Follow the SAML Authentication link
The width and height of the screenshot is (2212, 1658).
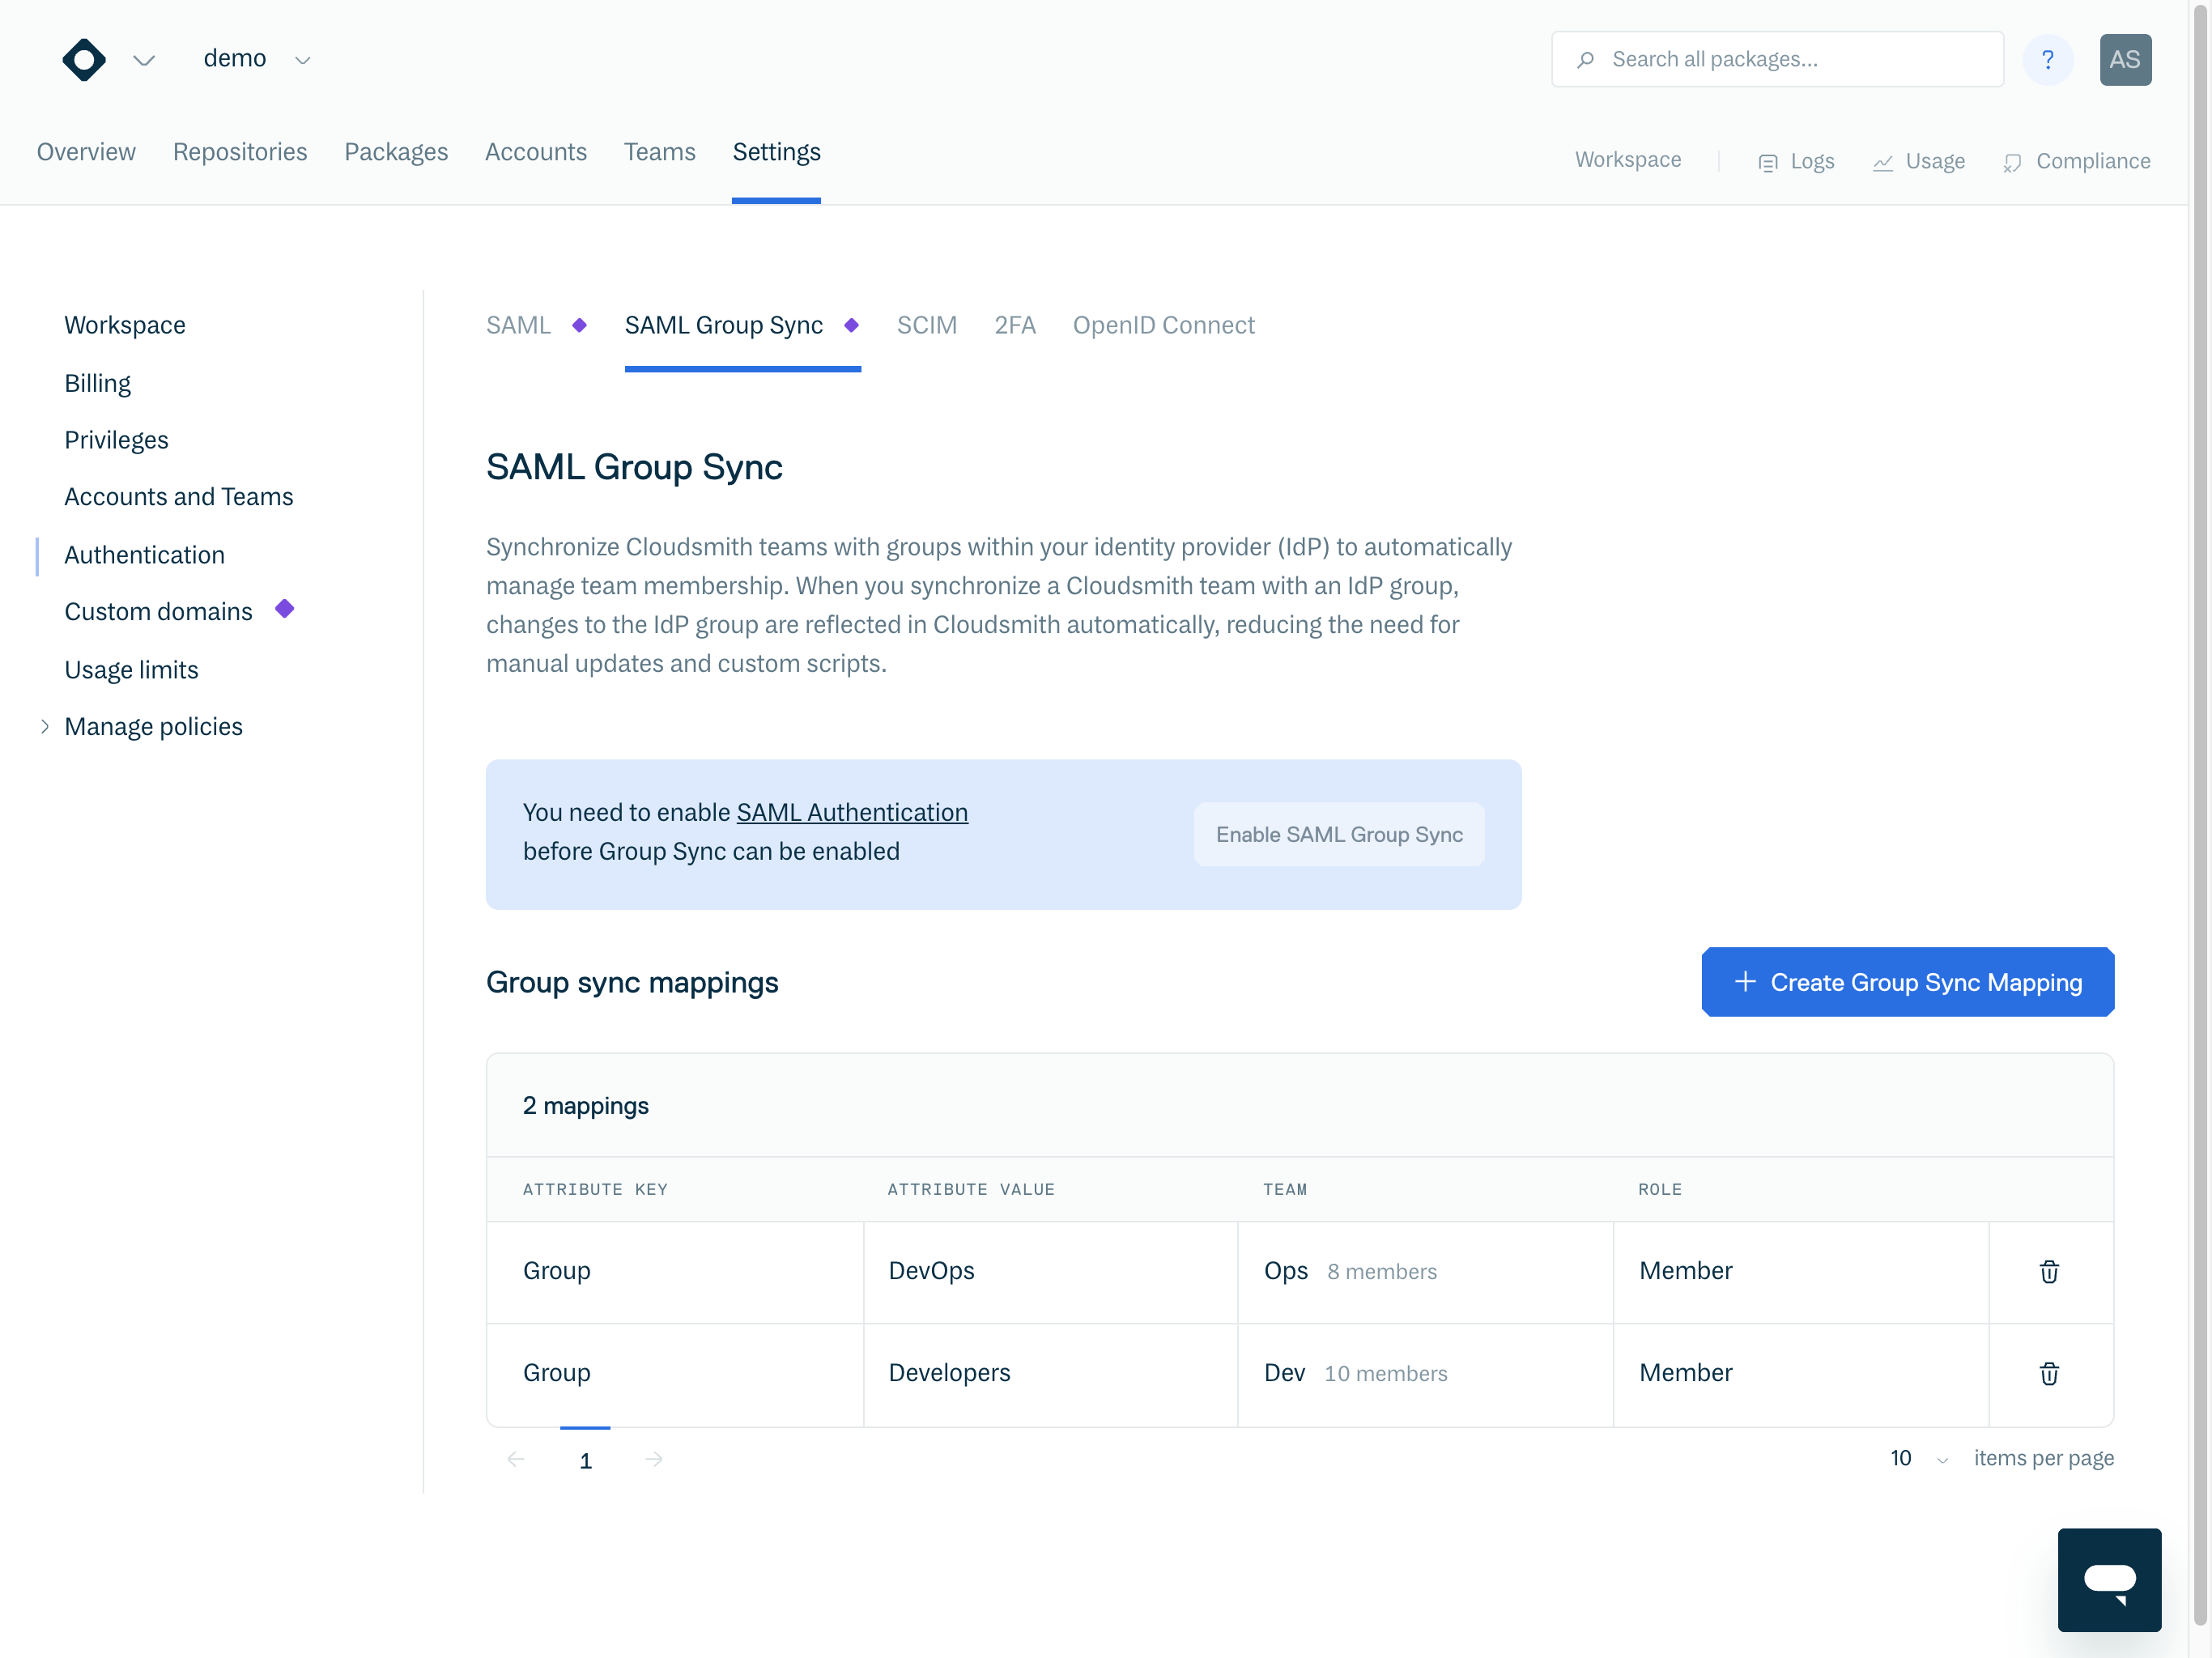851,812
